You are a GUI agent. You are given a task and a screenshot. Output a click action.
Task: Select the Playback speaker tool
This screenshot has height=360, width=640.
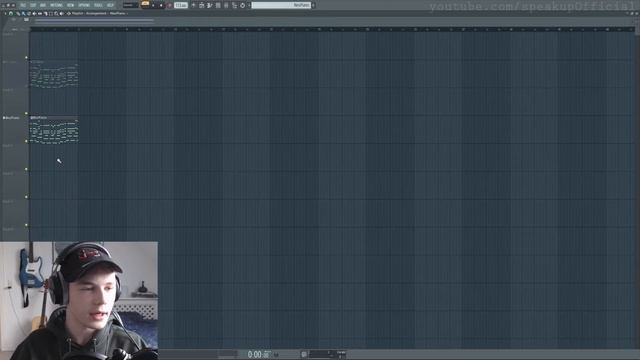(x=62, y=13)
